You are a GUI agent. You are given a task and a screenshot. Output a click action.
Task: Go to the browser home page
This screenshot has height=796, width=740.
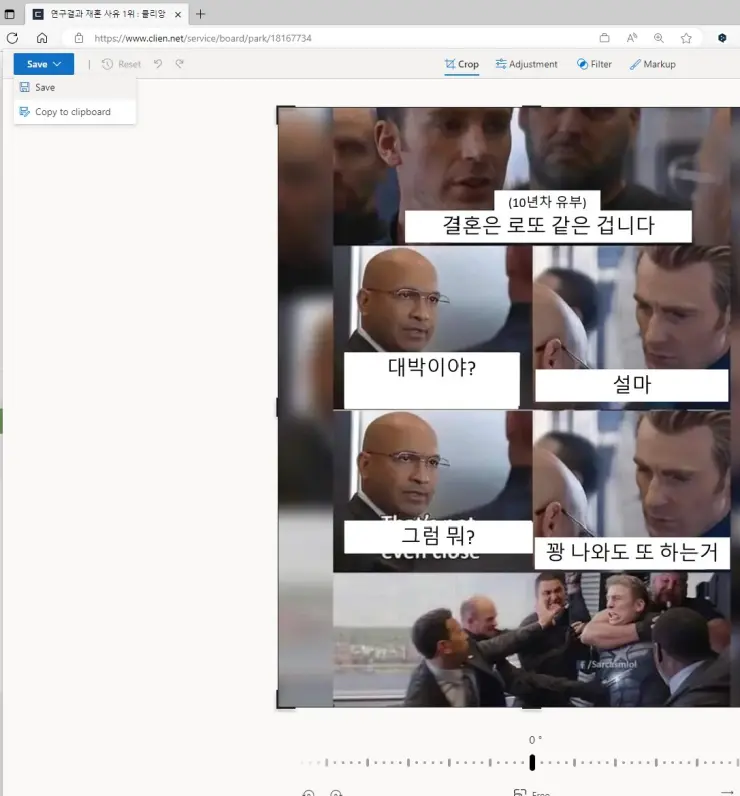[42, 38]
